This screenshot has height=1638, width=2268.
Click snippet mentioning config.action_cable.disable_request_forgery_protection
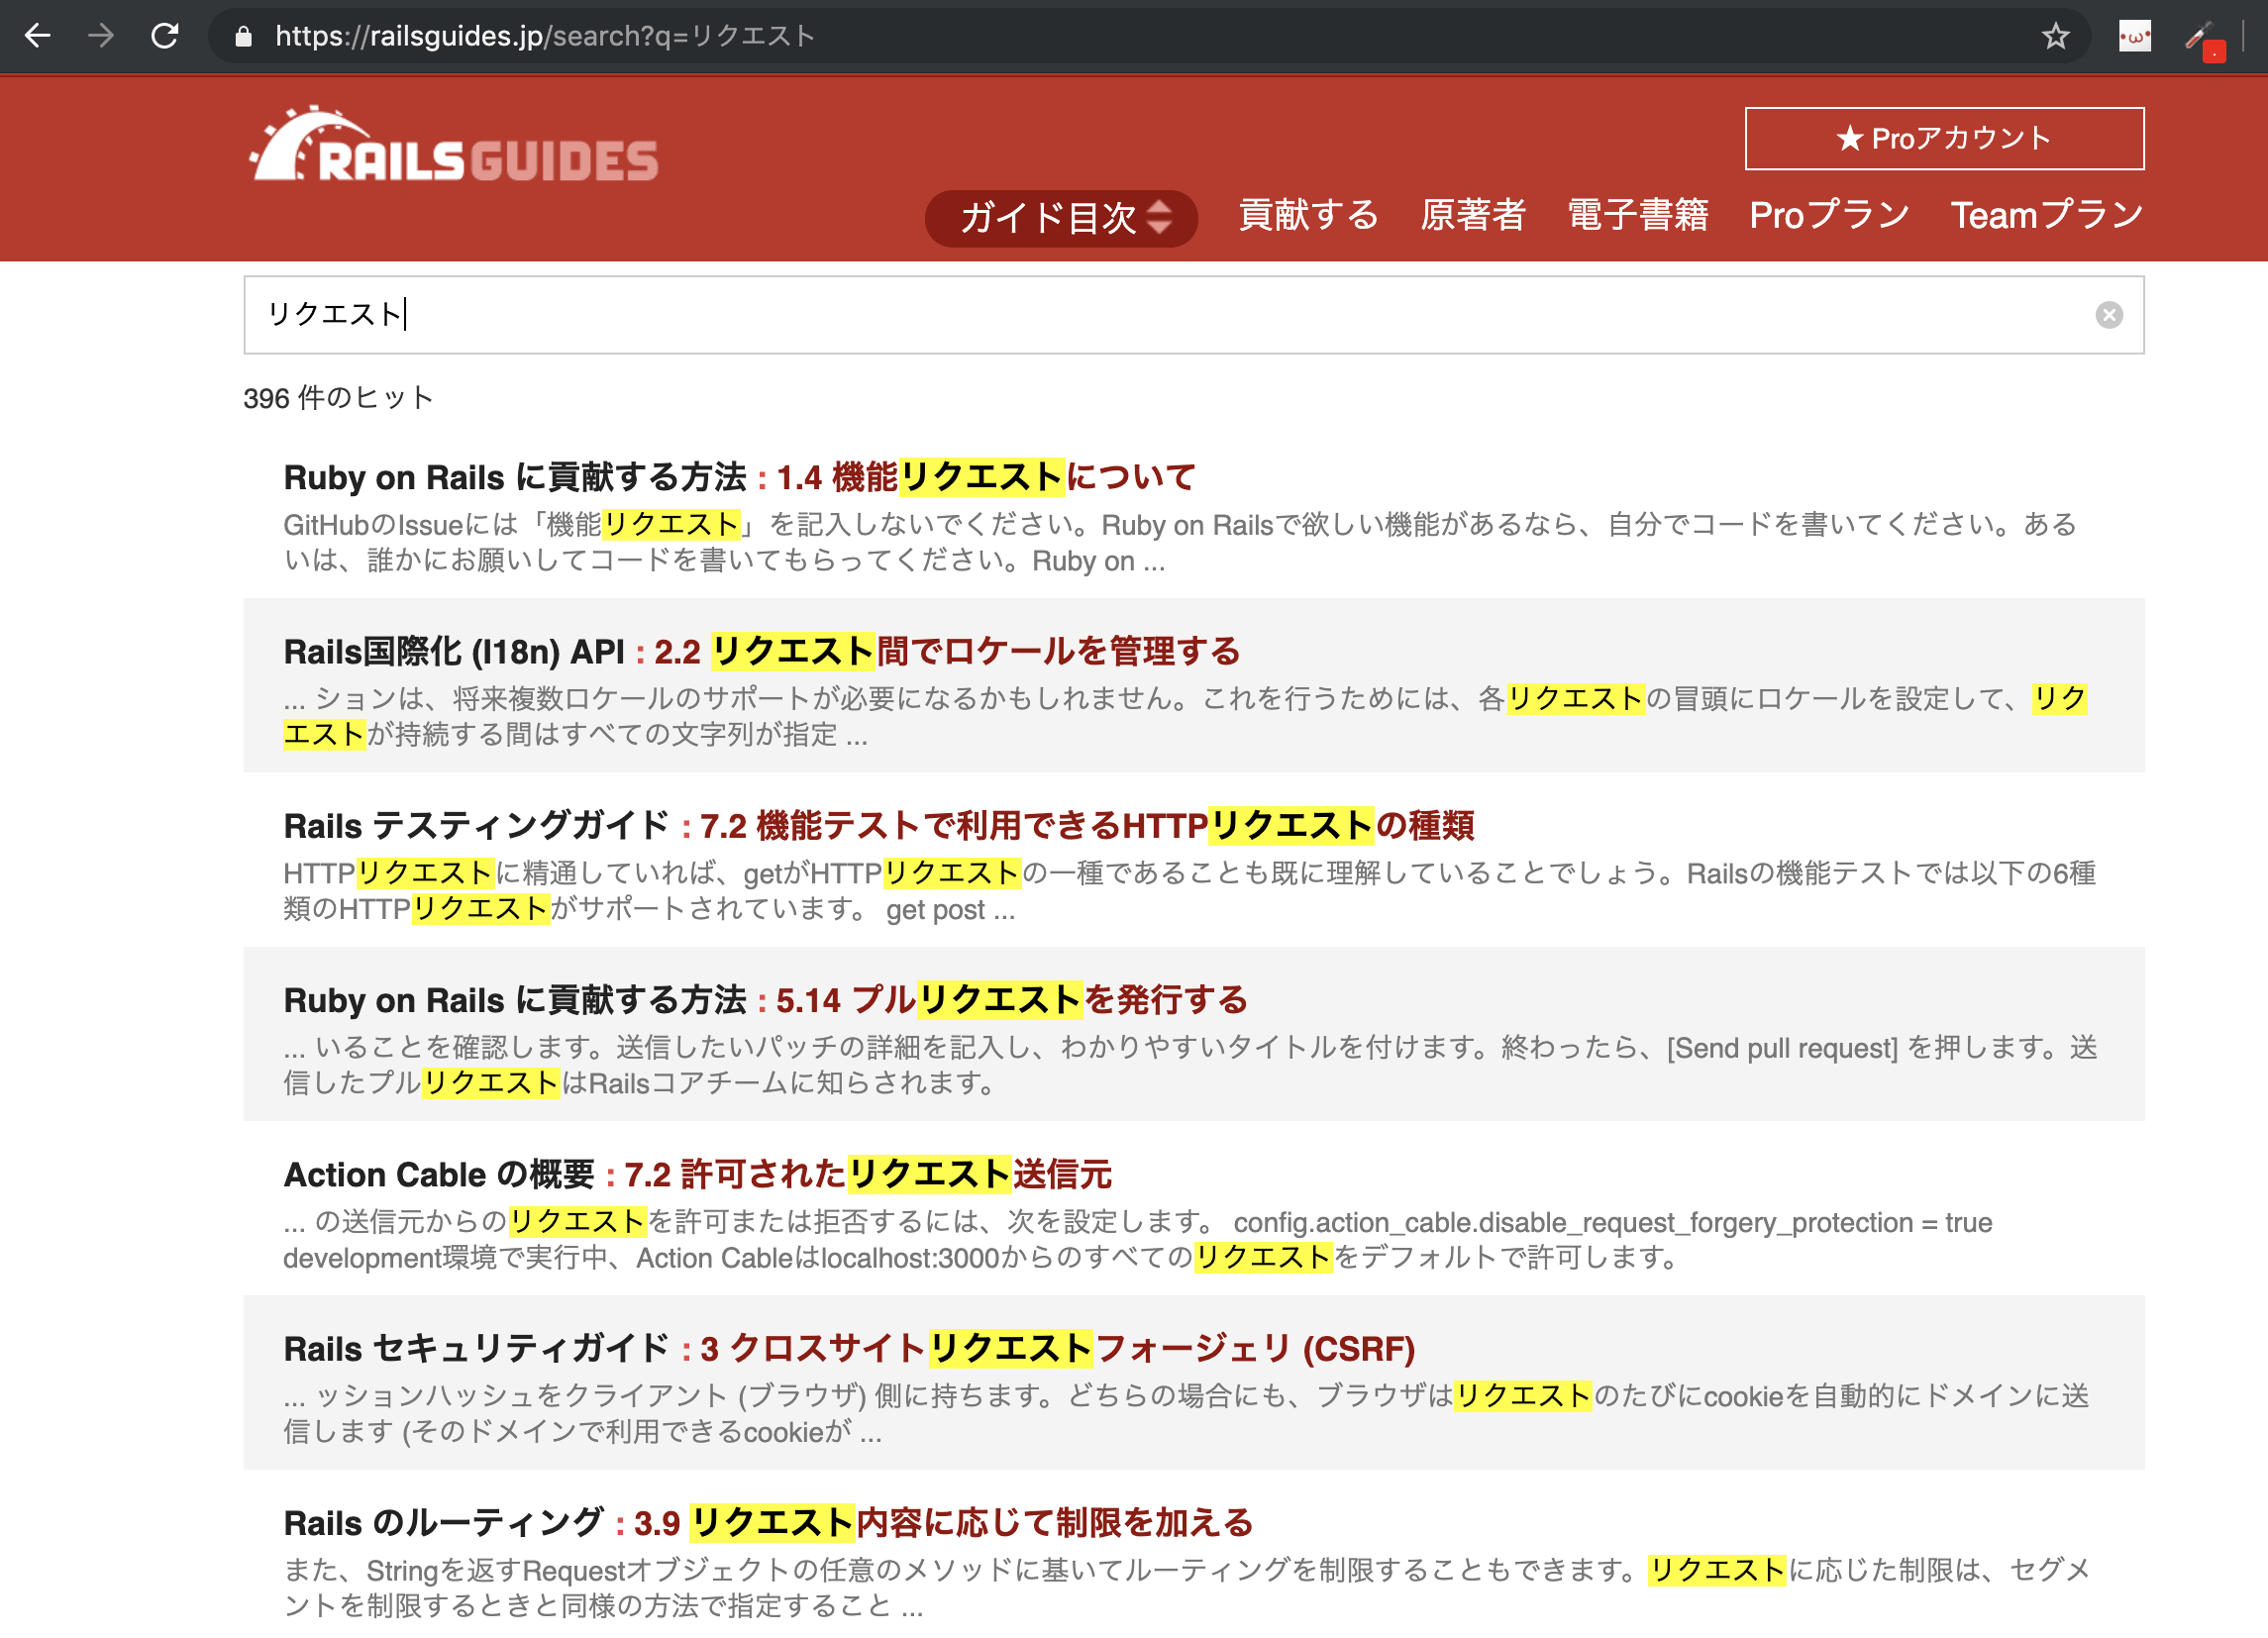(1138, 1240)
